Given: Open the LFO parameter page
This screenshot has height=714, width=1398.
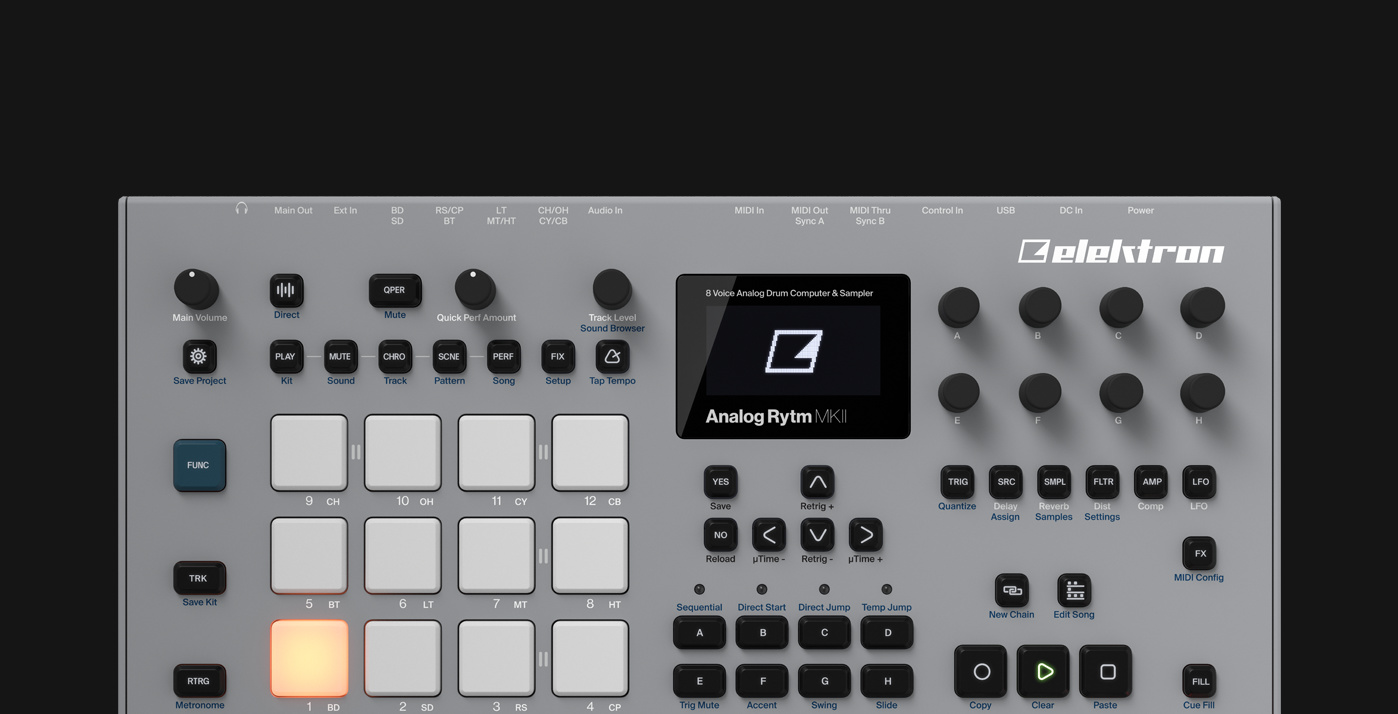Looking at the screenshot, I should point(1199,482).
